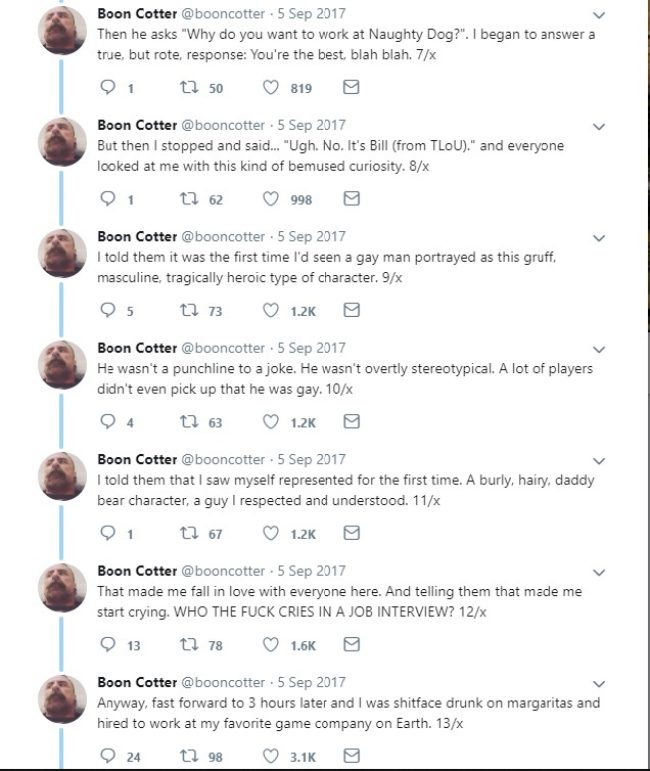Retweet the tweet with 67 retweets

pos(189,533)
